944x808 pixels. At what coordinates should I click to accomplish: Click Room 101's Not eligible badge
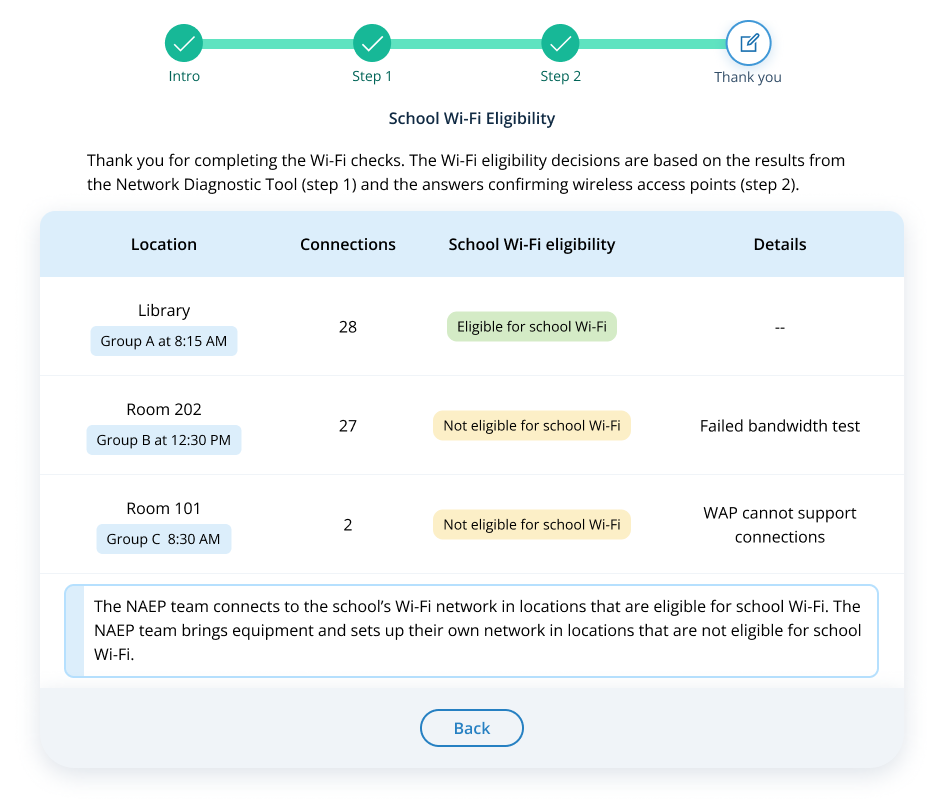click(x=532, y=525)
